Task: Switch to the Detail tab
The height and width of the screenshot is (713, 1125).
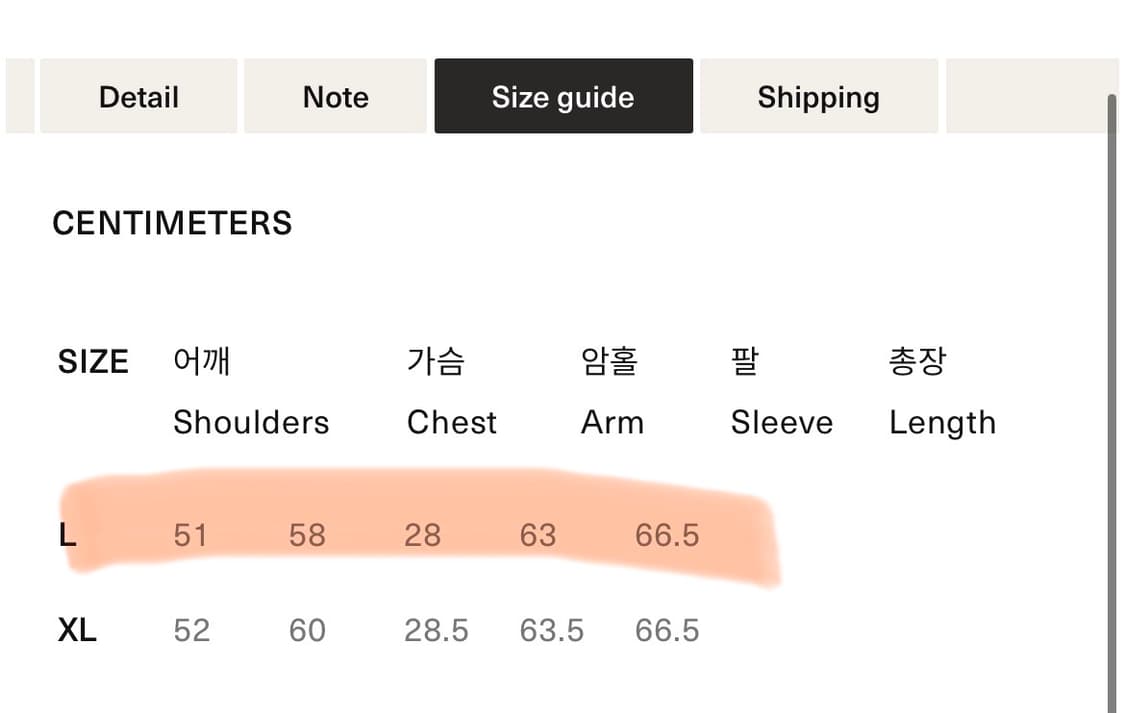Action: (138, 96)
